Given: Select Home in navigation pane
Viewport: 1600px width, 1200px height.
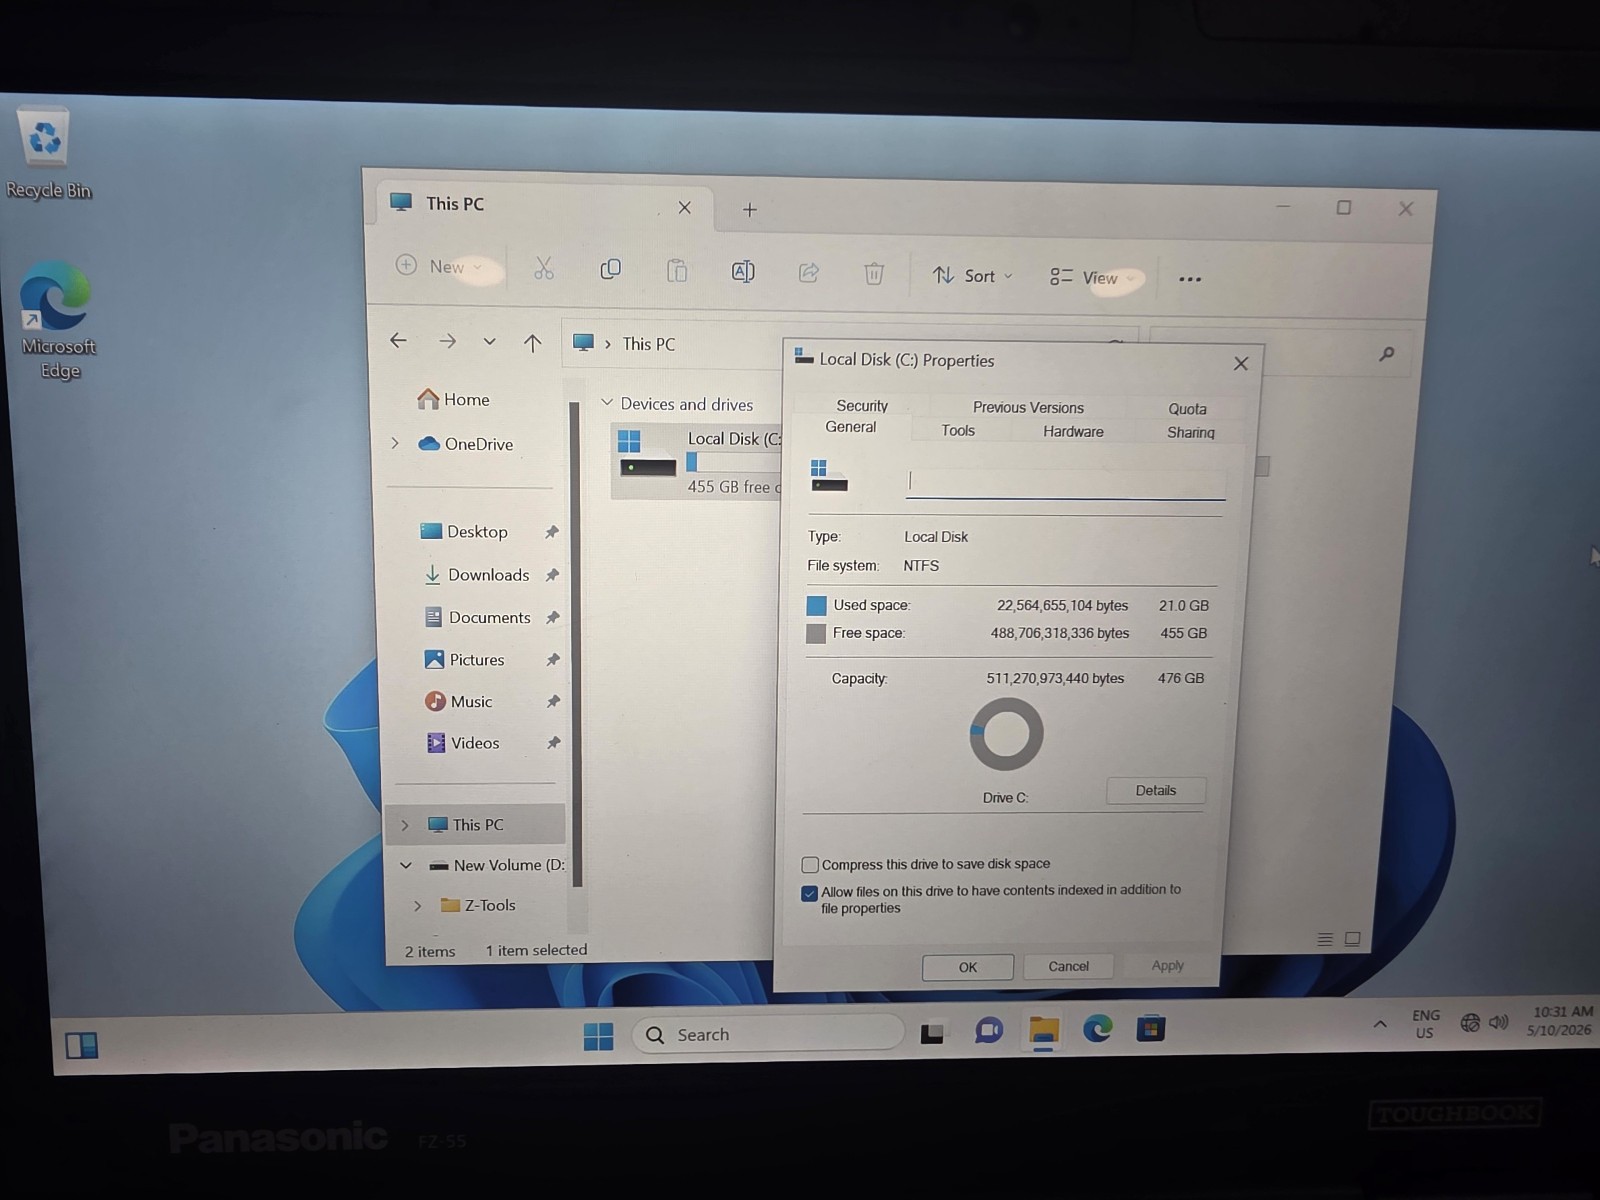Looking at the screenshot, I should click(x=454, y=399).
